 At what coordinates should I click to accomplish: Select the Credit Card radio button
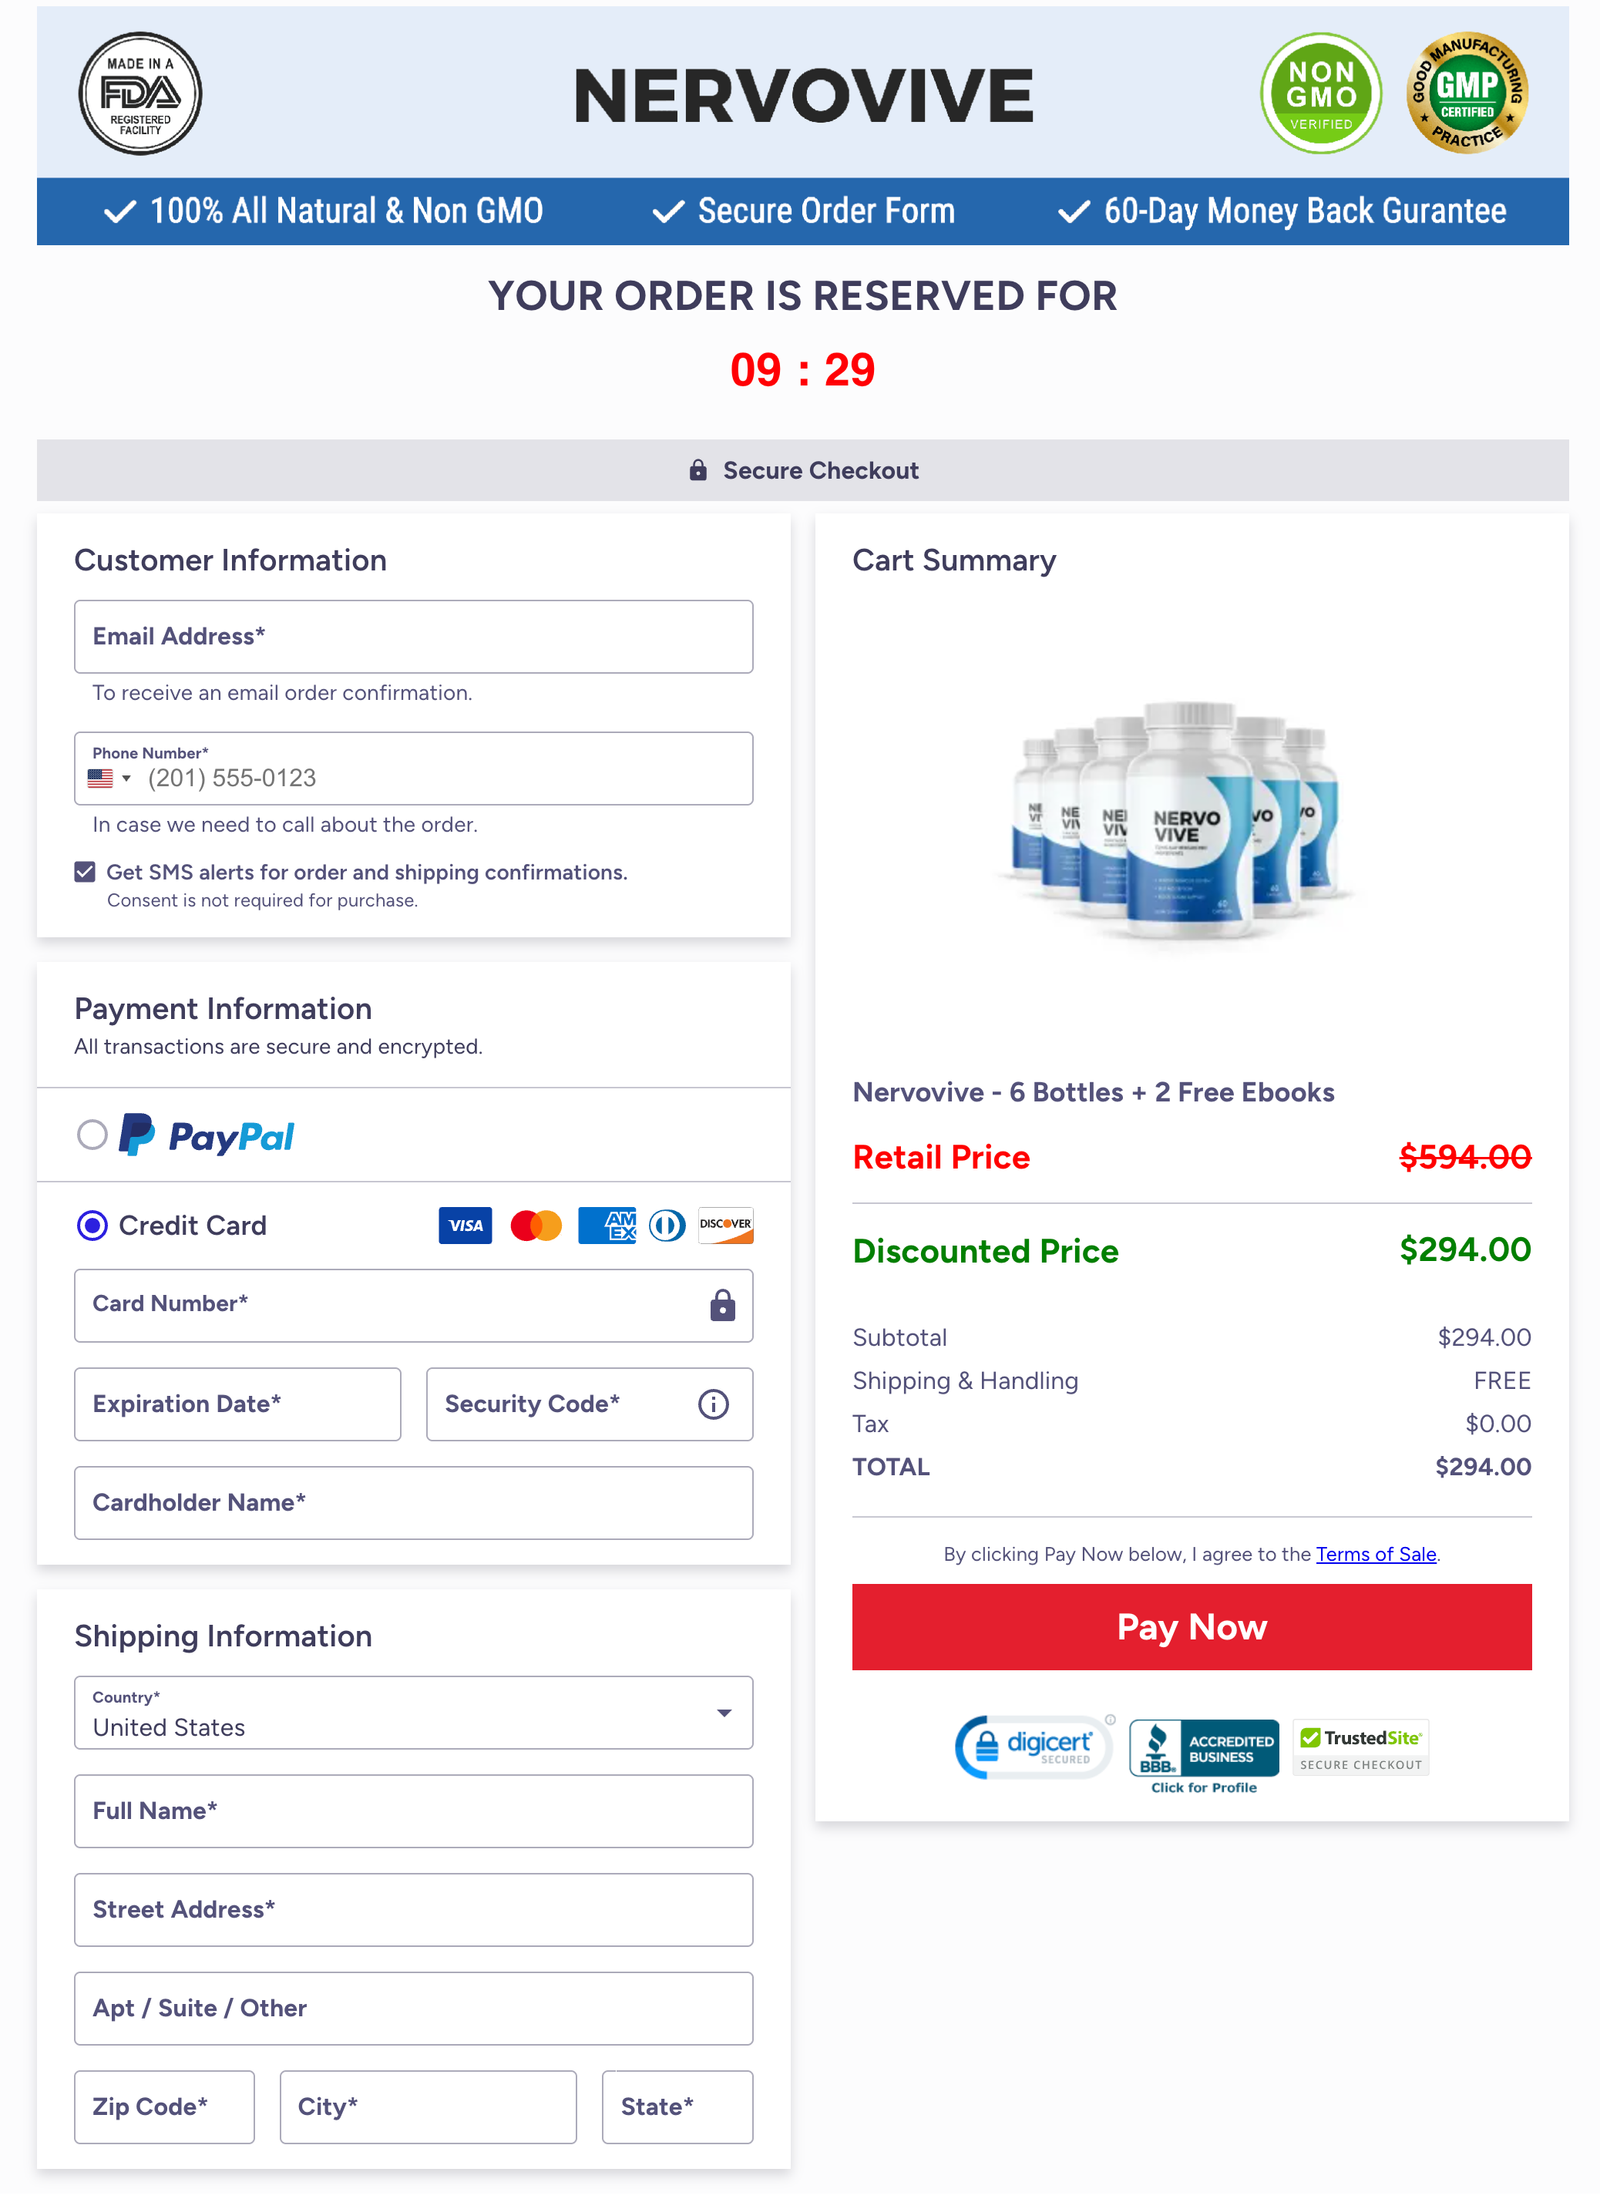pyautogui.click(x=92, y=1225)
